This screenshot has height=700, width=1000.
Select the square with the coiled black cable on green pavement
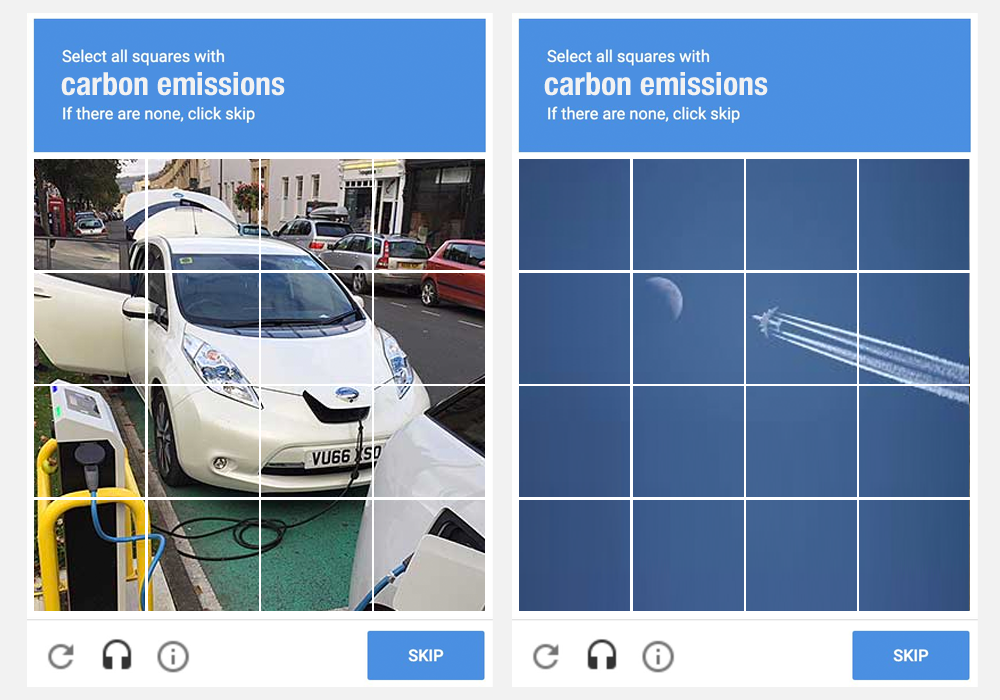203,555
